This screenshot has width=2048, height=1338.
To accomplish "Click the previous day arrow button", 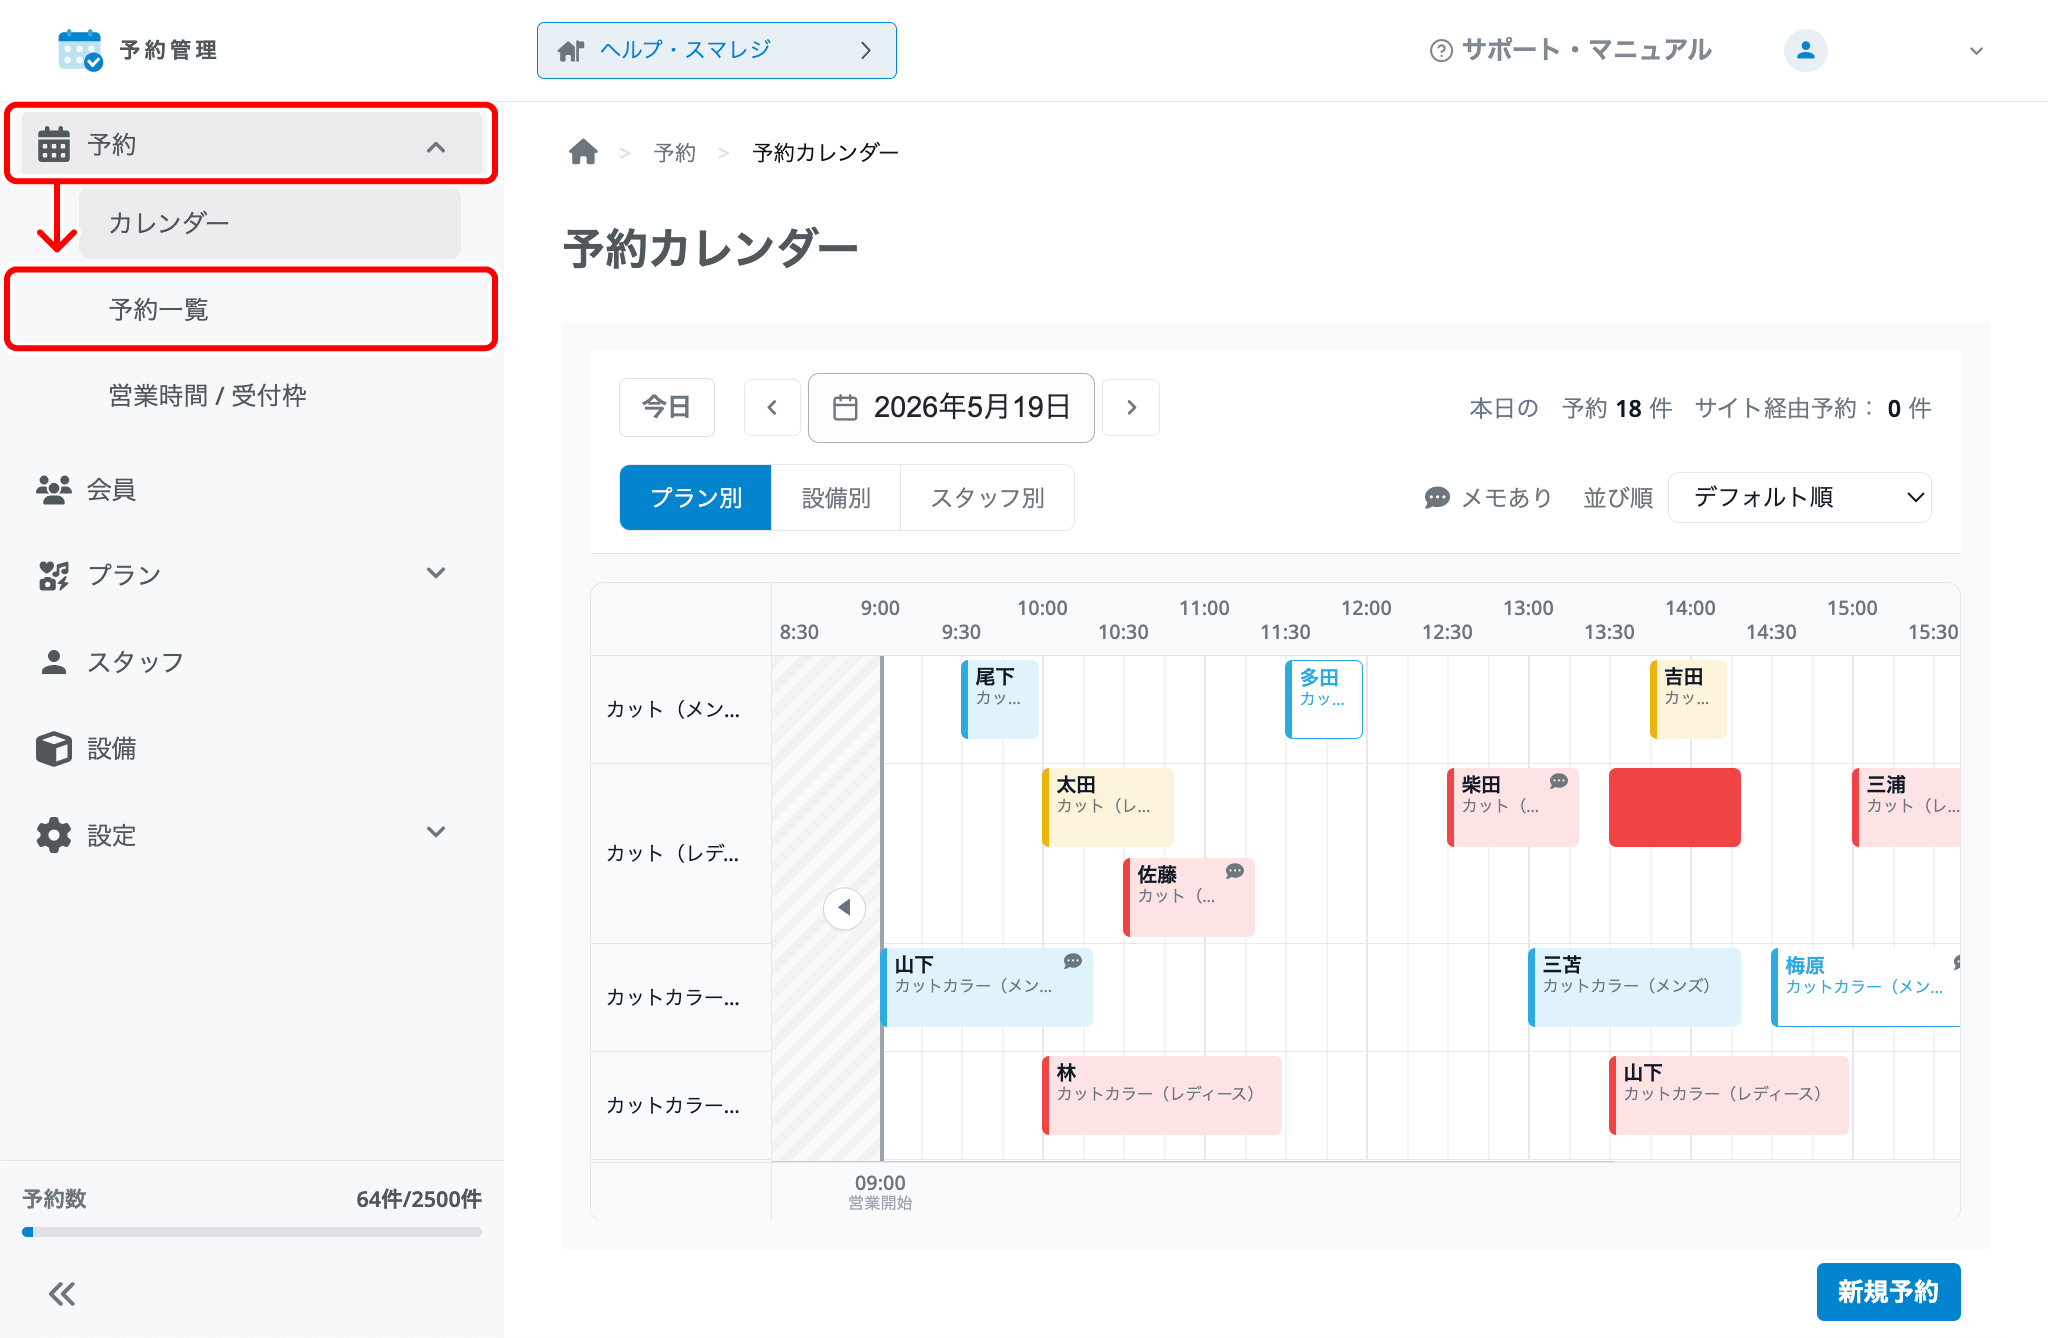I will coord(772,407).
